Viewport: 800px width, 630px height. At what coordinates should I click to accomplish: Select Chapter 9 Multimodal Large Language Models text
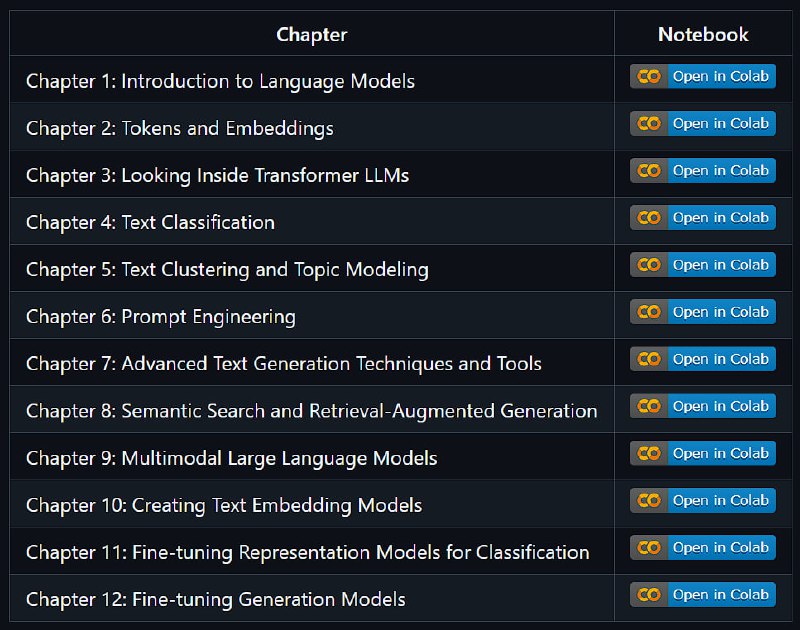[x=232, y=459]
